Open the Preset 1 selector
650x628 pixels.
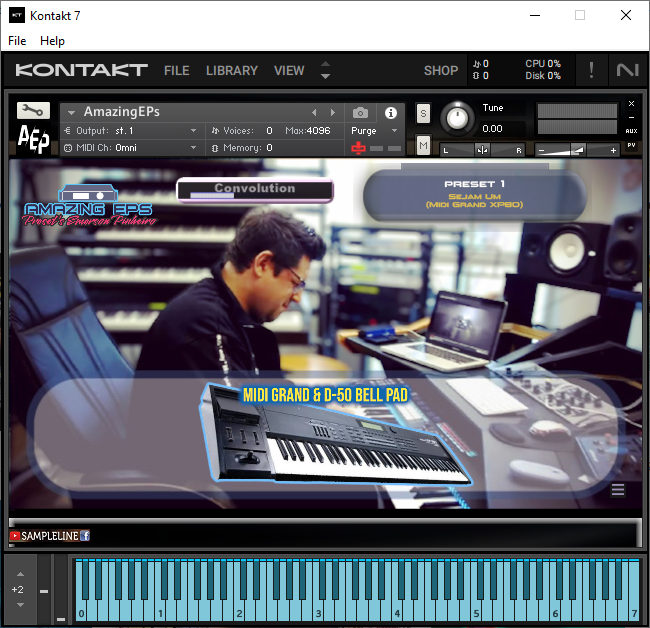coord(475,194)
